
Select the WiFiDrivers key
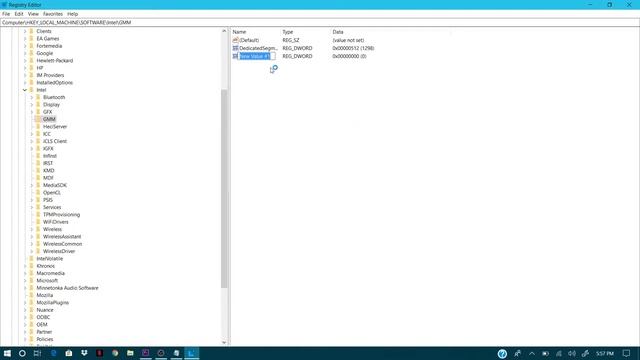56,222
